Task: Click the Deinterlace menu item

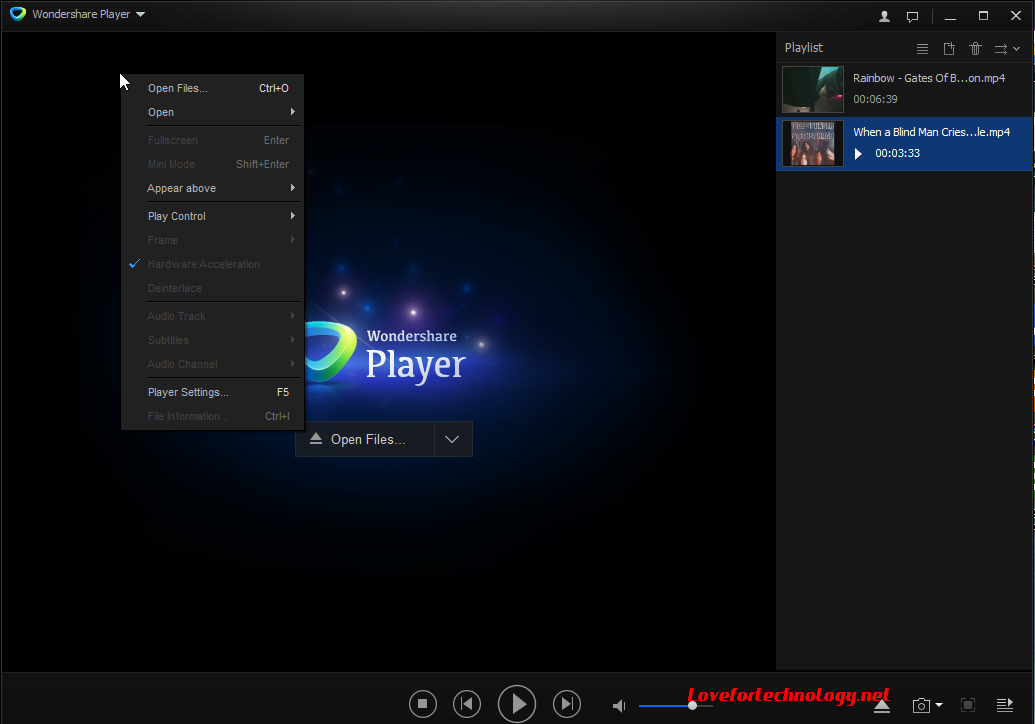Action: pyautogui.click(x=212, y=288)
